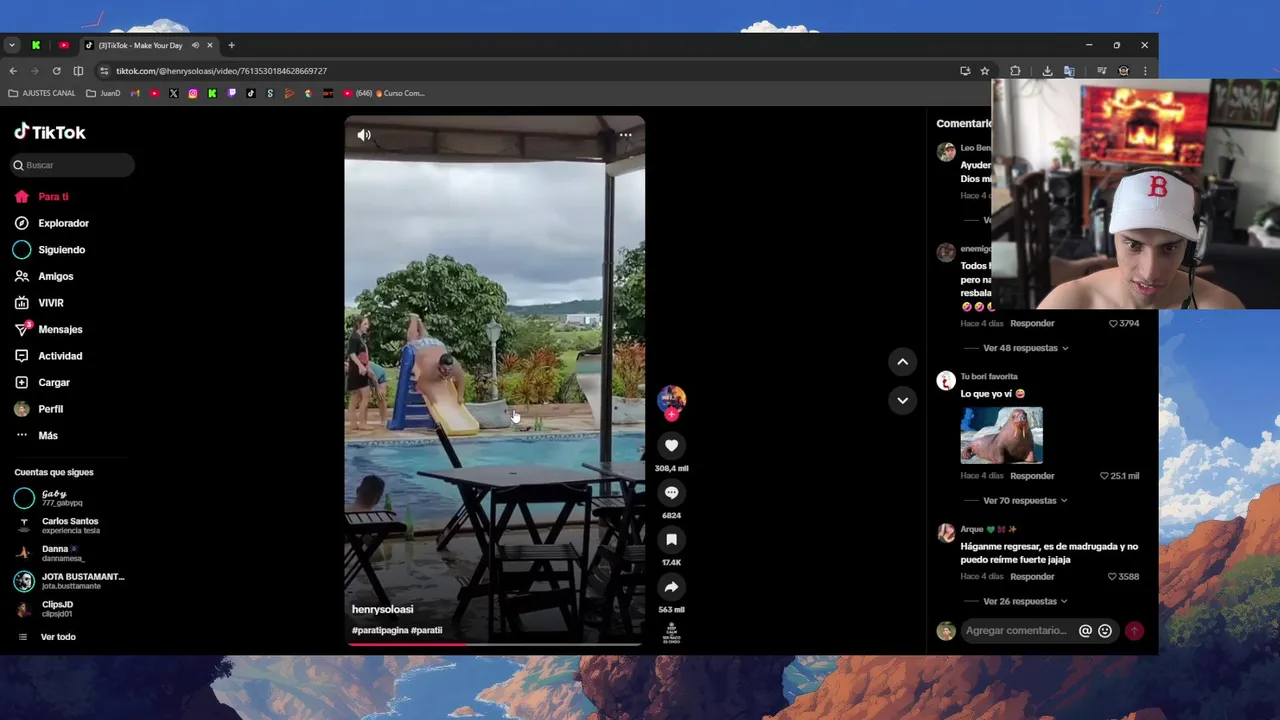Open the X bookmark icon

pyautogui.click(x=174, y=93)
